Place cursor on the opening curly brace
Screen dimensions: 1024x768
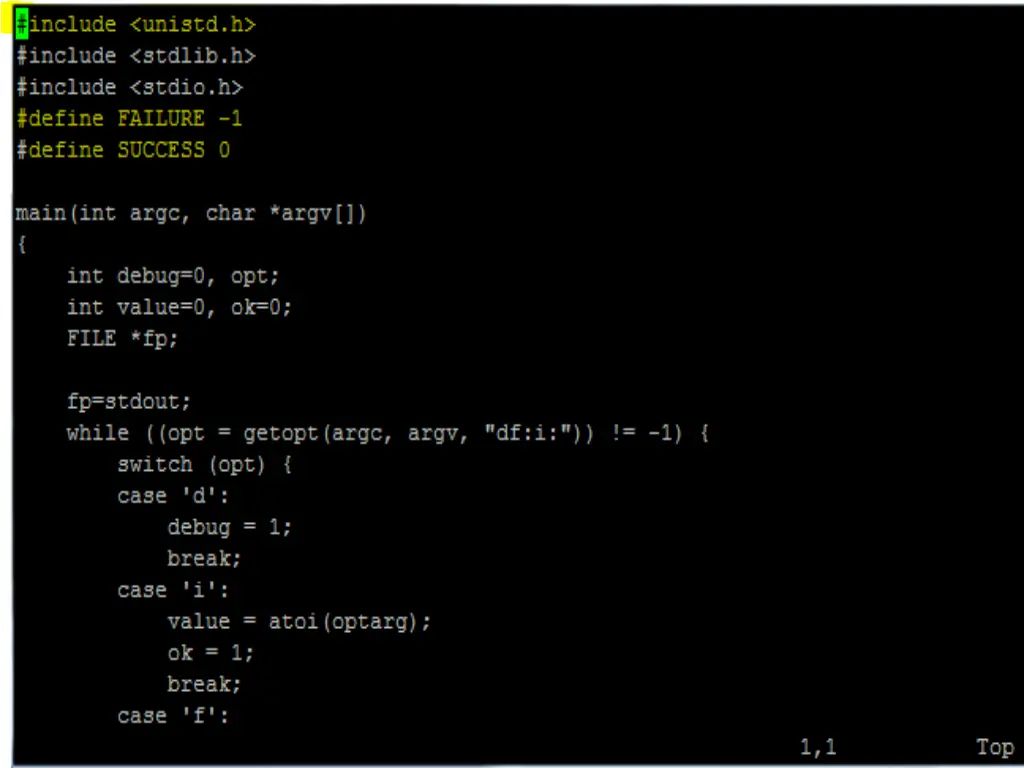[22, 244]
